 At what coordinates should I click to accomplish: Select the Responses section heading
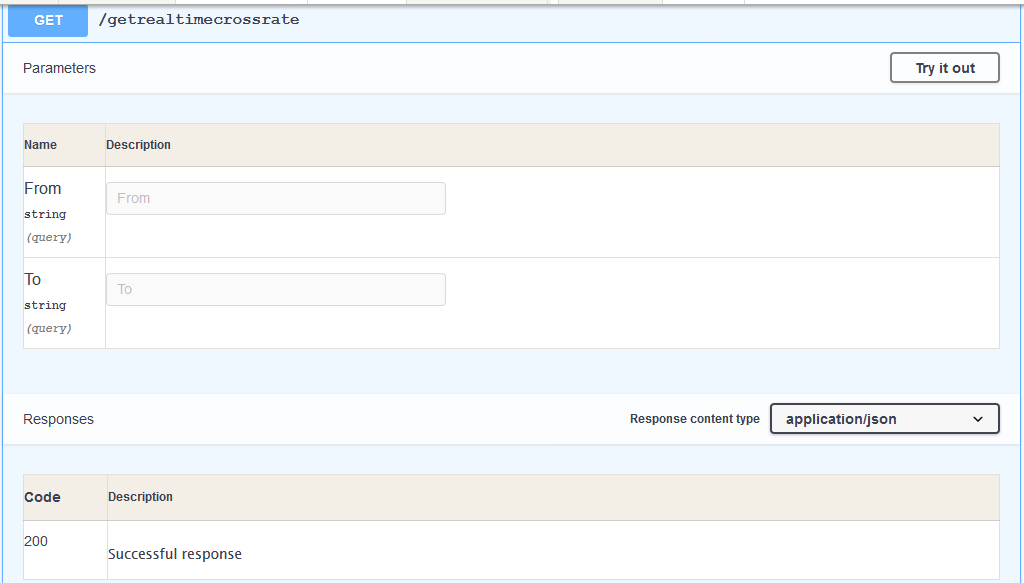[x=58, y=419]
